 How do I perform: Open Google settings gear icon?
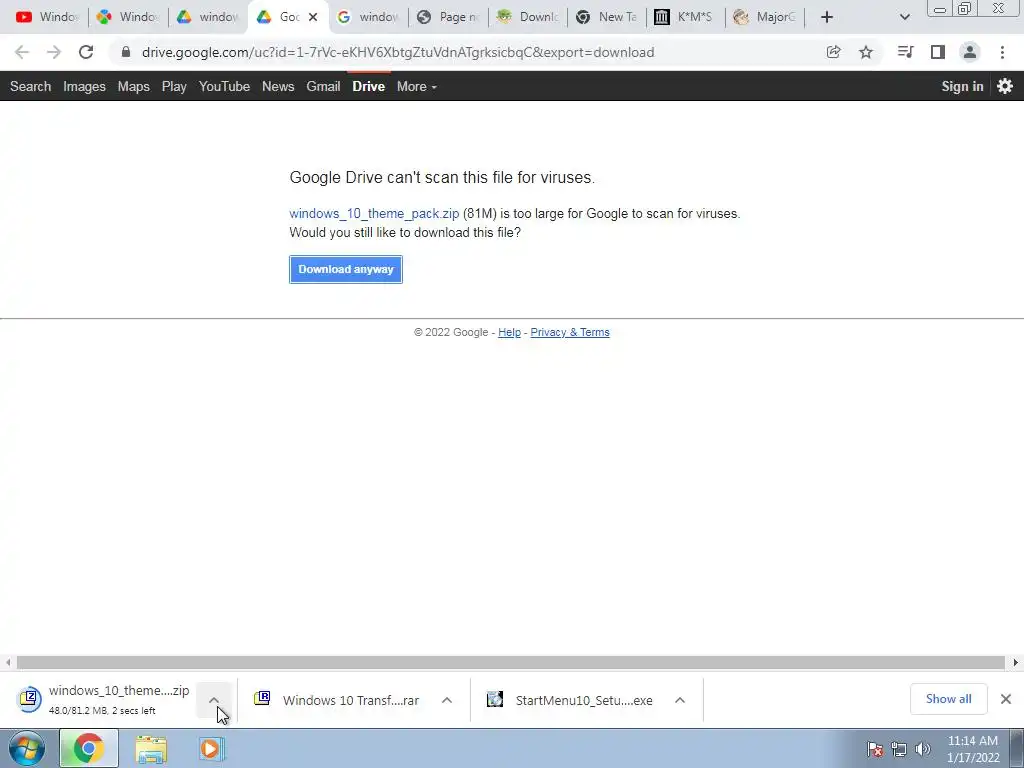[x=1005, y=86]
